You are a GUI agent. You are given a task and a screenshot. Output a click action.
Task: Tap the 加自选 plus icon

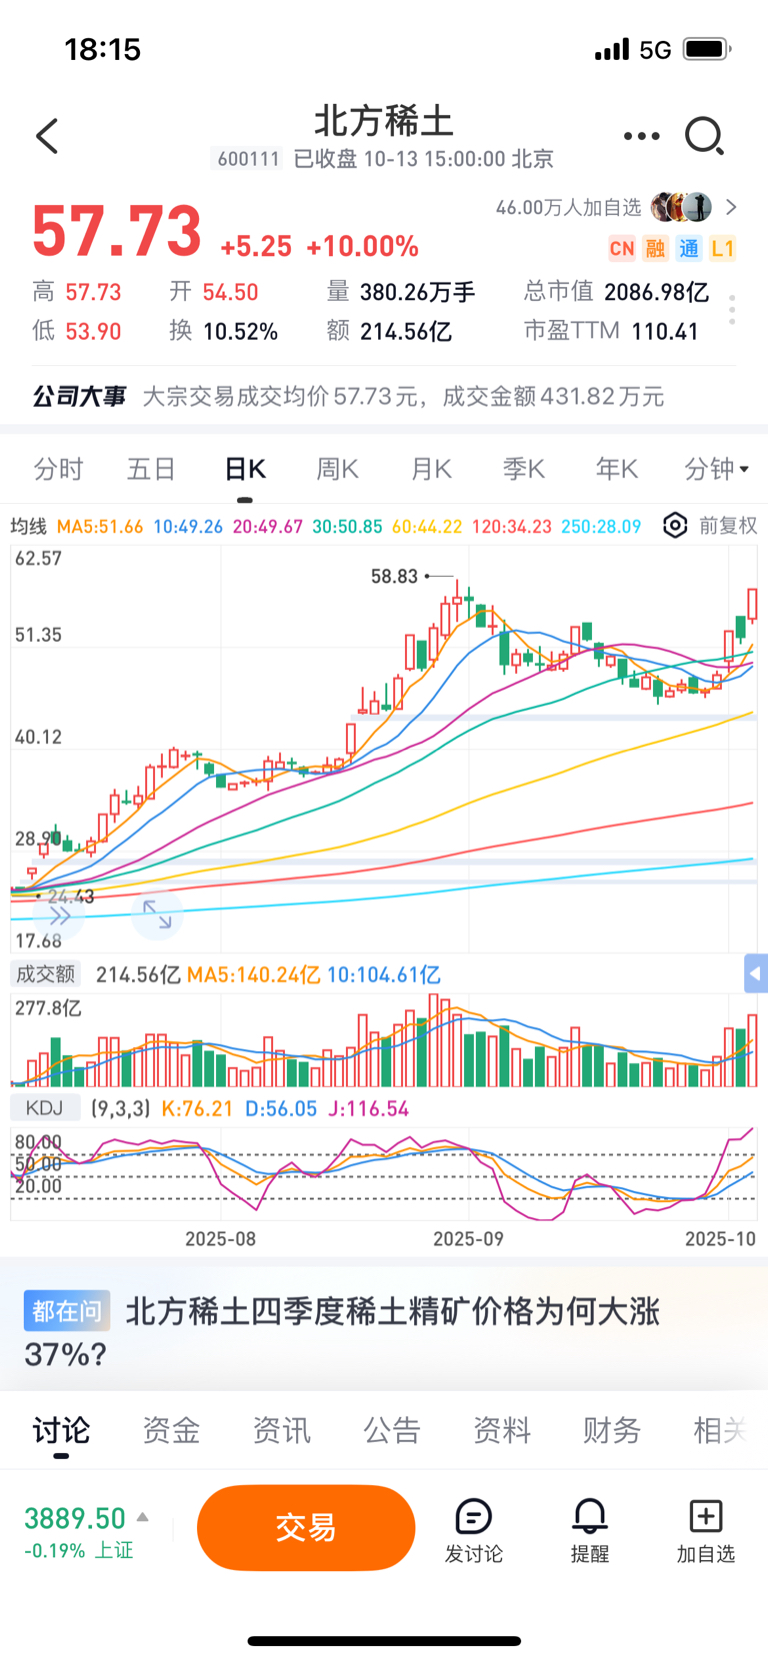(706, 1517)
